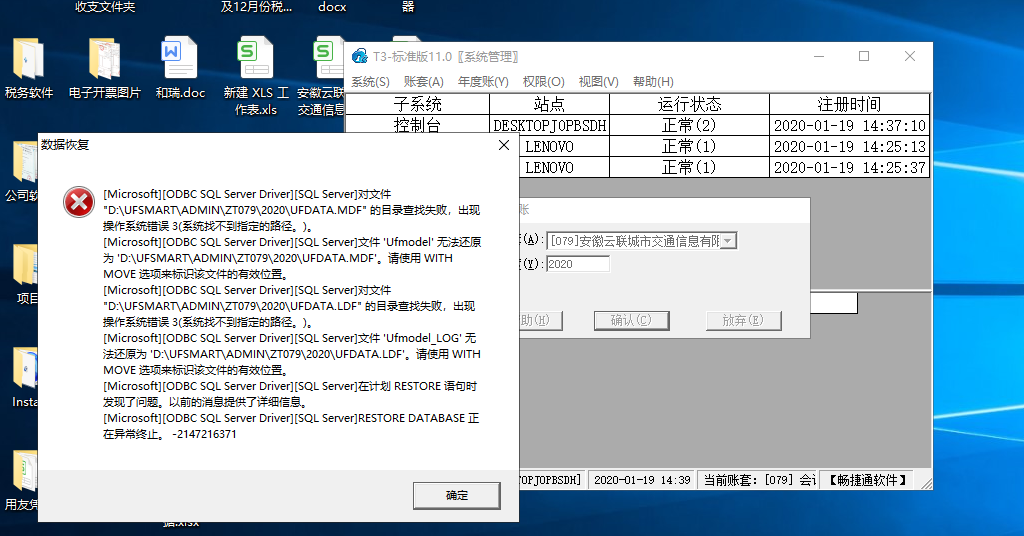1024x536 pixels.
Task: Click the 2020-01-19 14:39 status bar time
Action: click(x=642, y=481)
